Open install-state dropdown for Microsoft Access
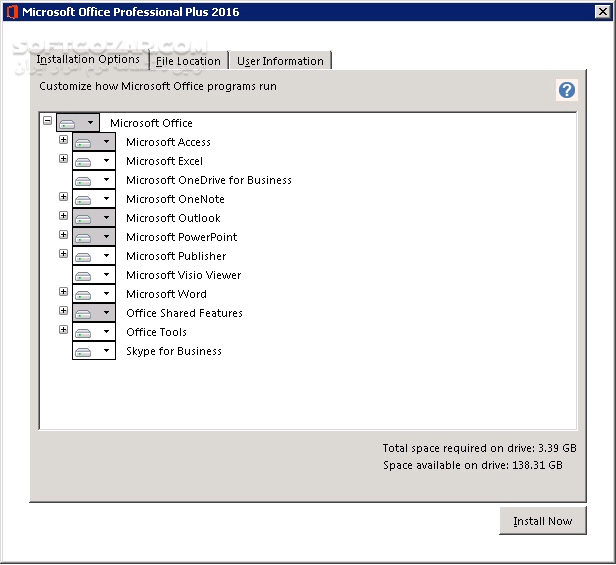This screenshot has width=616, height=565. click(94, 142)
